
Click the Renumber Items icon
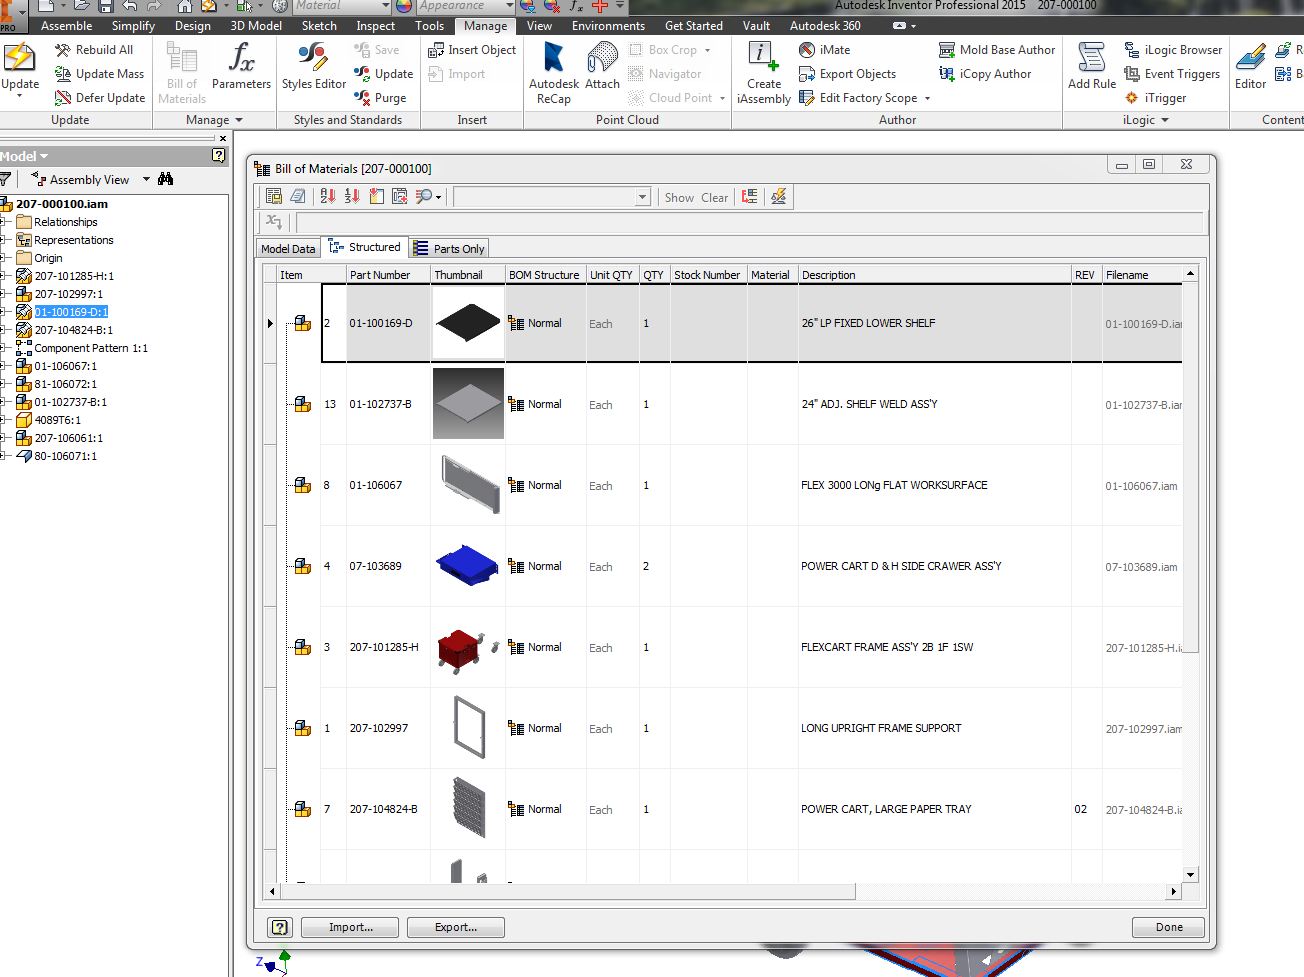352,197
